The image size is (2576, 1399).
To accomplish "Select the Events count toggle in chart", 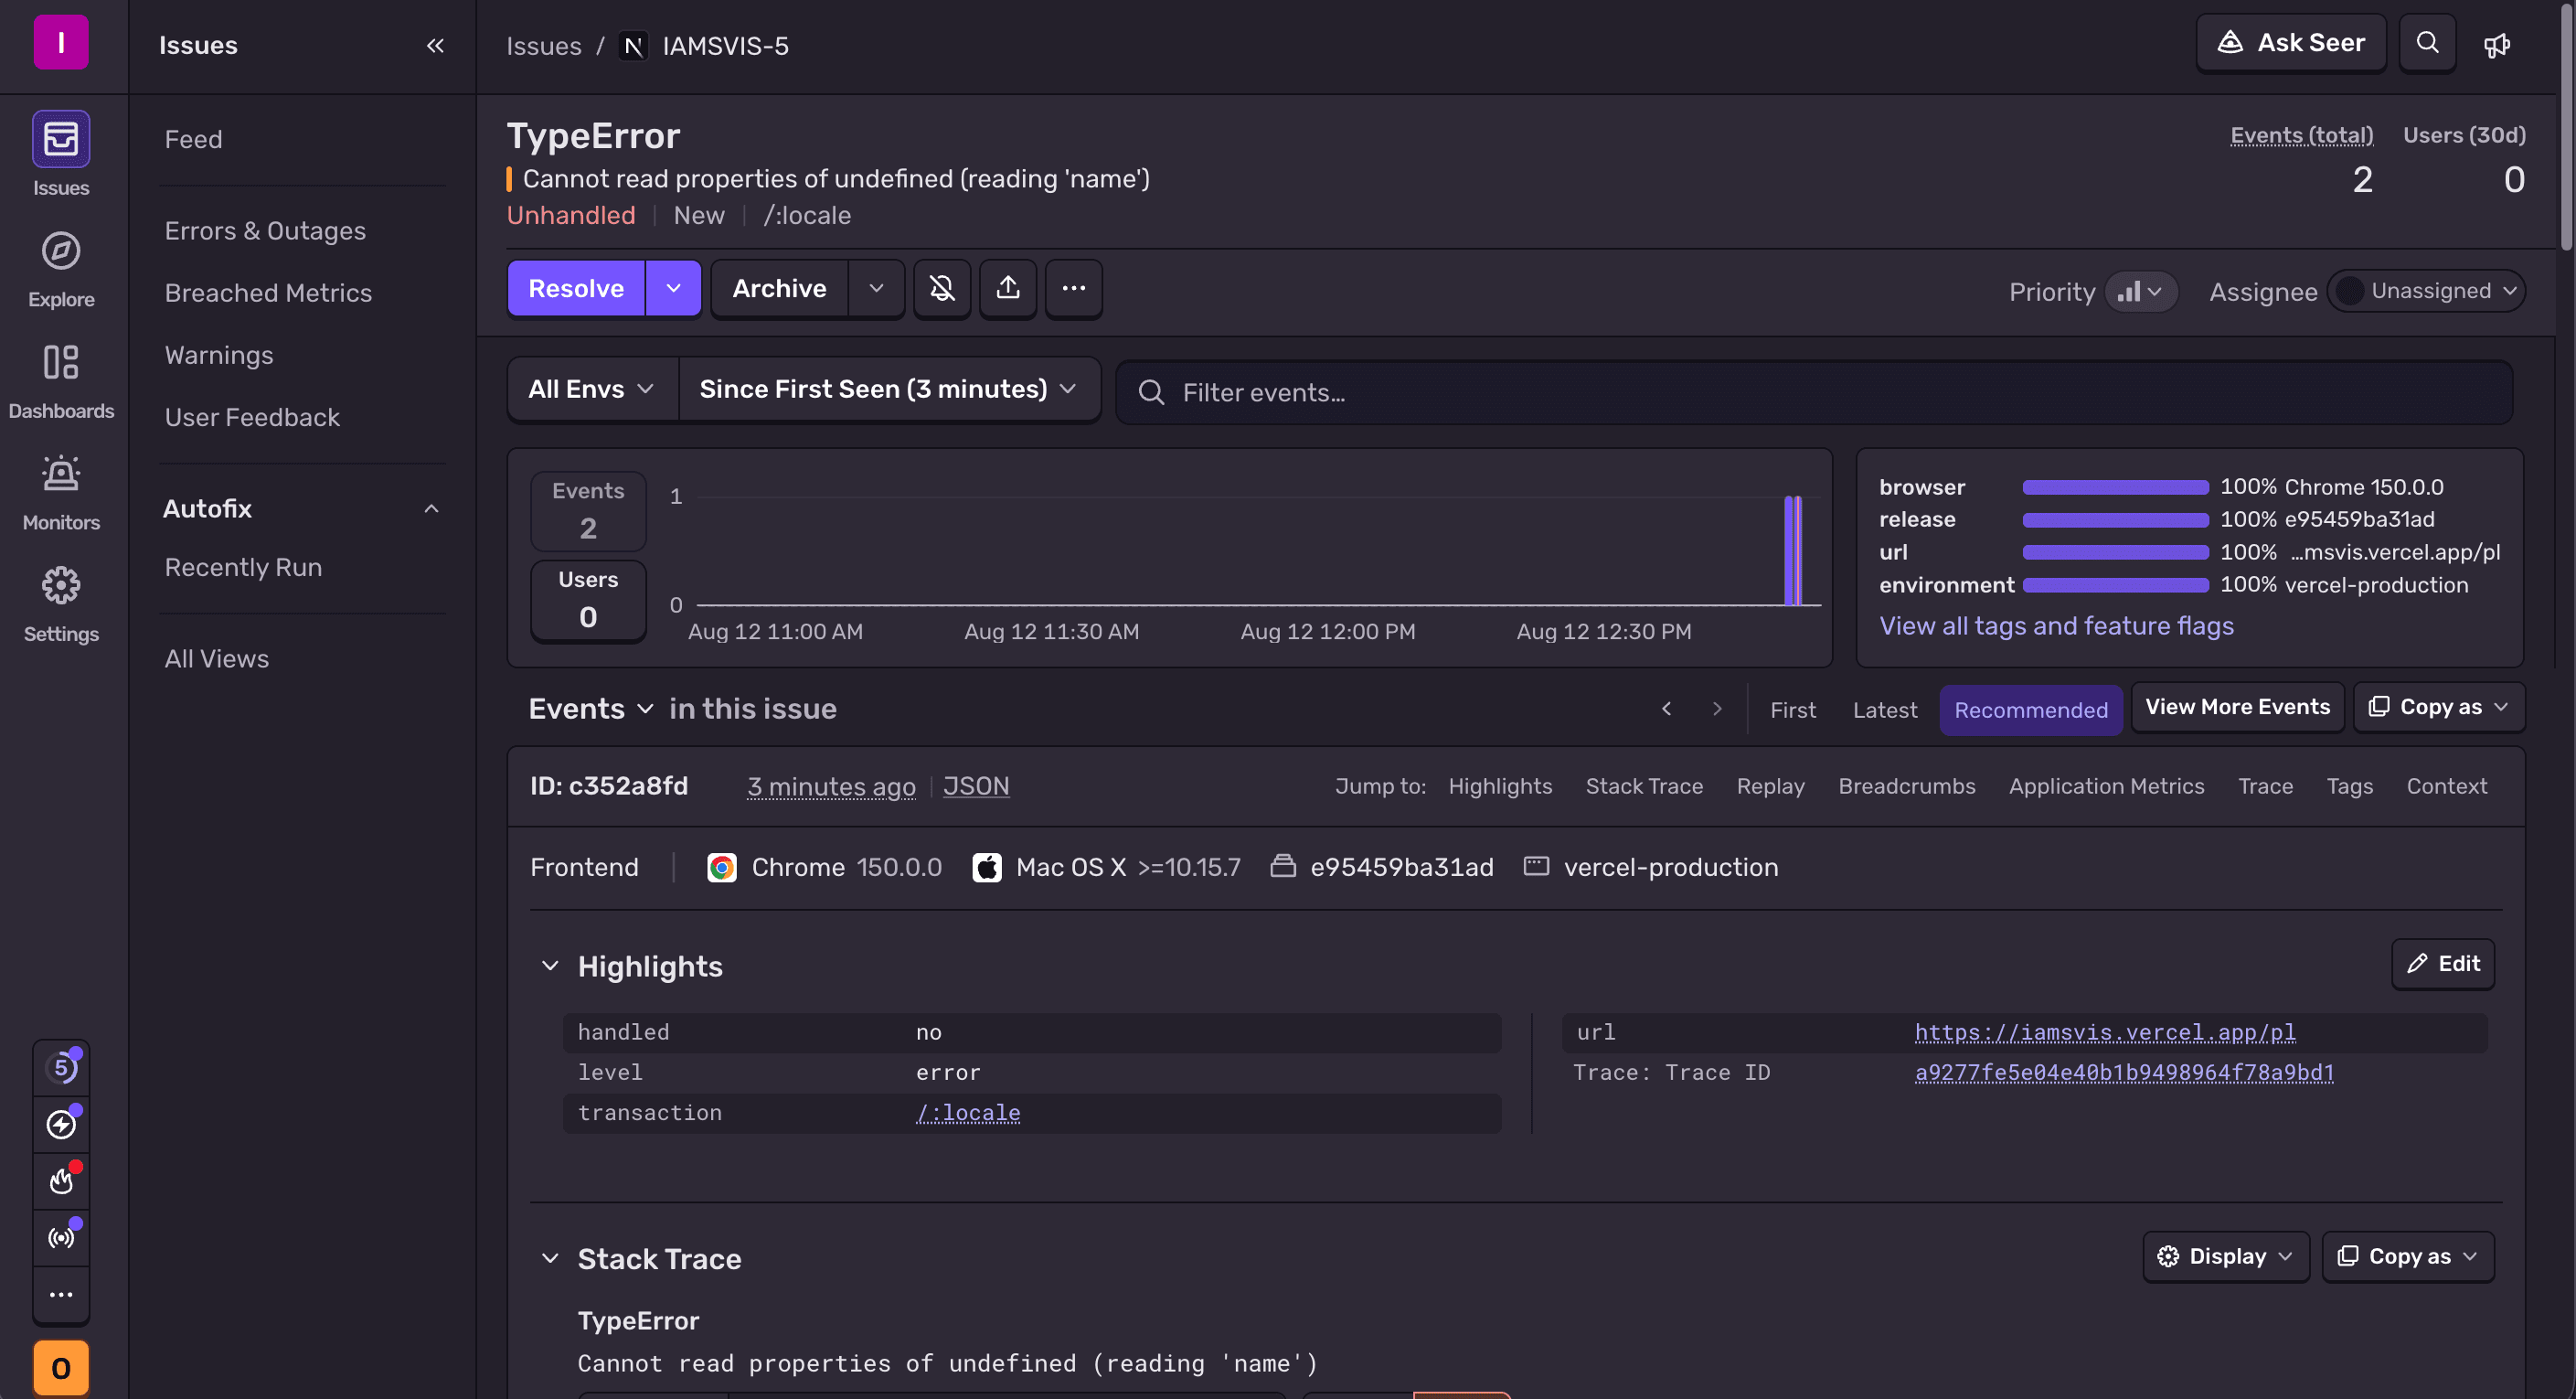I will (588, 511).
